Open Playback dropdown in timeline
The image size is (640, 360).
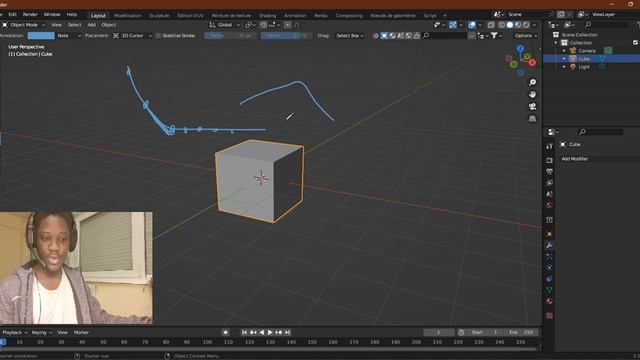(15, 333)
